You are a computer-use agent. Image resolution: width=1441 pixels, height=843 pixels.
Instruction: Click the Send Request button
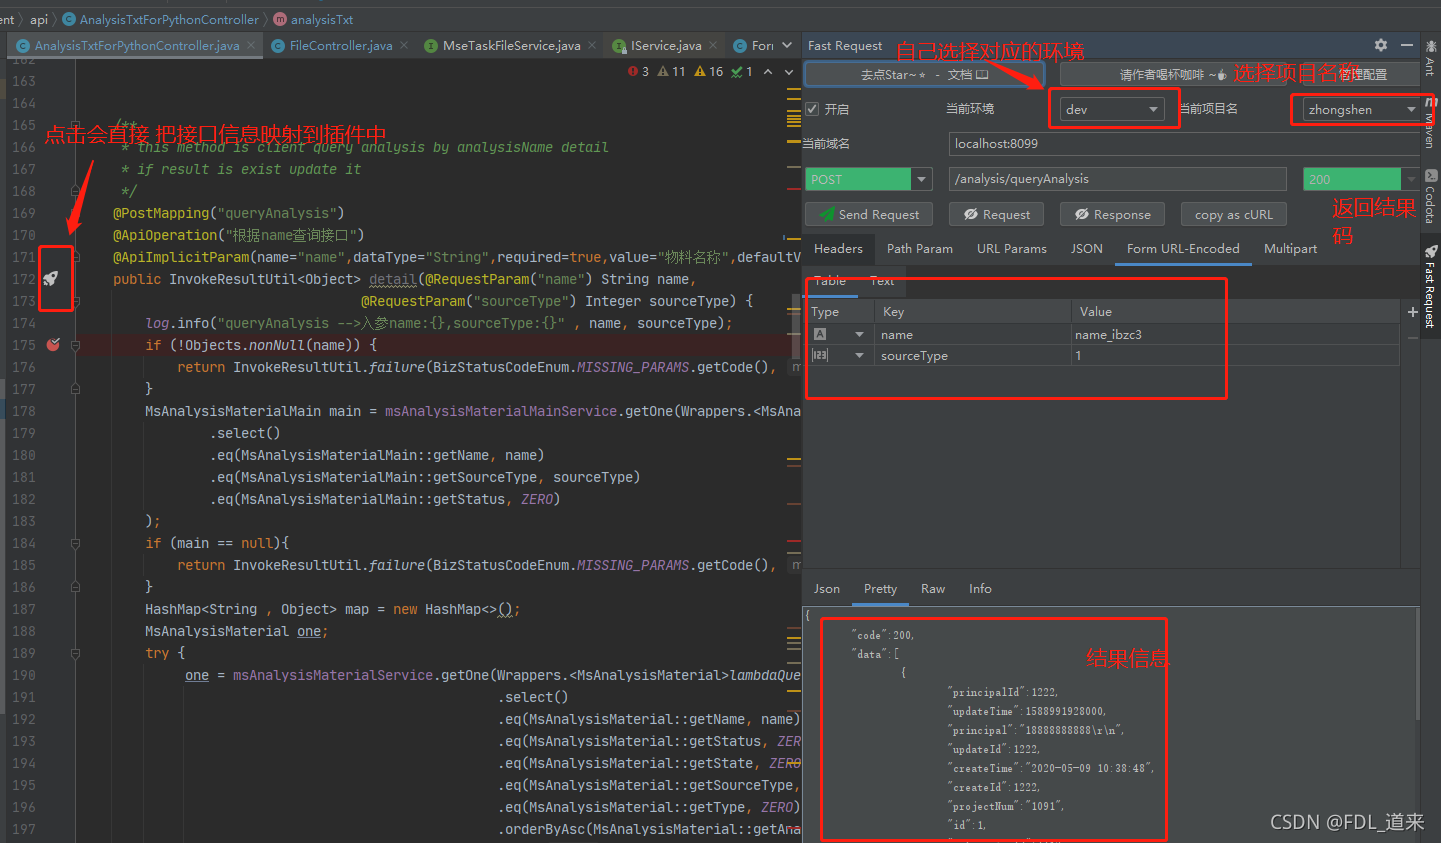point(868,213)
